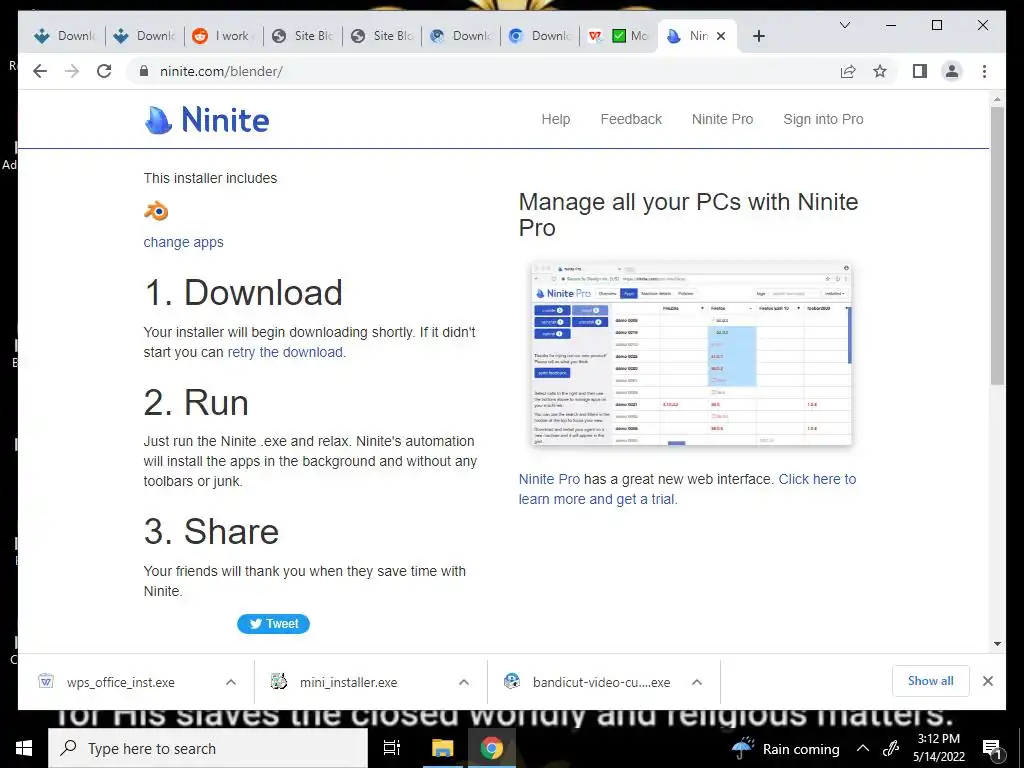Click the Windows taskbar search box
The image size is (1024, 768).
208,748
